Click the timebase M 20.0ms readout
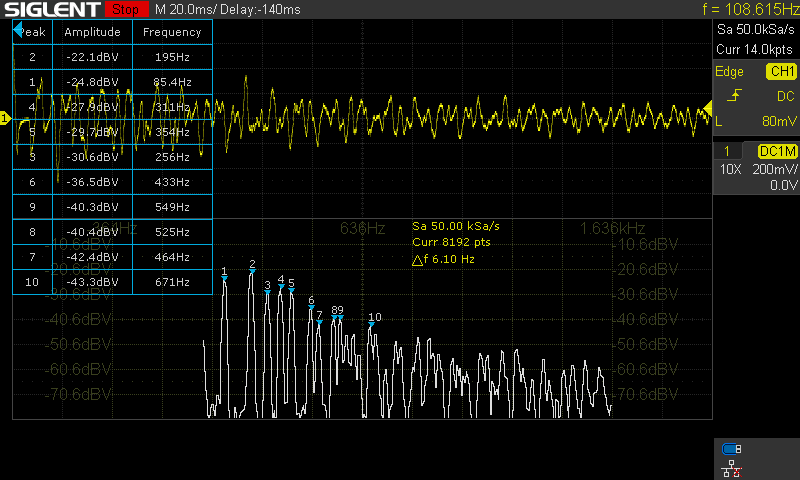The width and height of the screenshot is (800, 480). pyautogui.click(x=185, y=9)
